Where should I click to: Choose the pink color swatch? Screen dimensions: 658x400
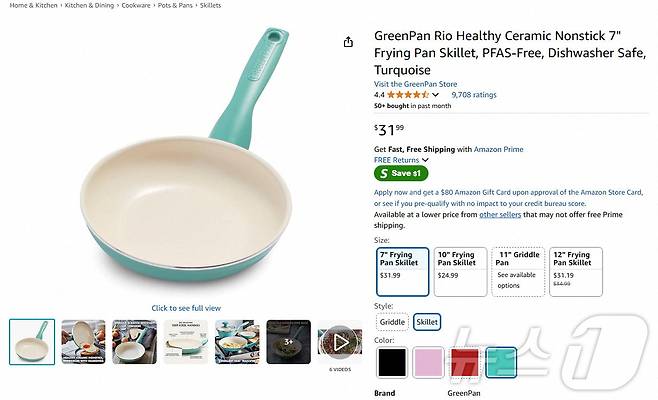coord(428,363)
